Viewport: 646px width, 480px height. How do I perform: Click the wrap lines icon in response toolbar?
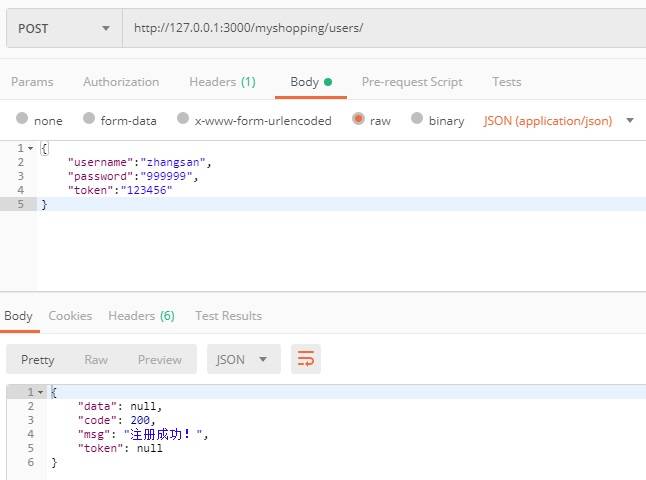coord(306,359)
